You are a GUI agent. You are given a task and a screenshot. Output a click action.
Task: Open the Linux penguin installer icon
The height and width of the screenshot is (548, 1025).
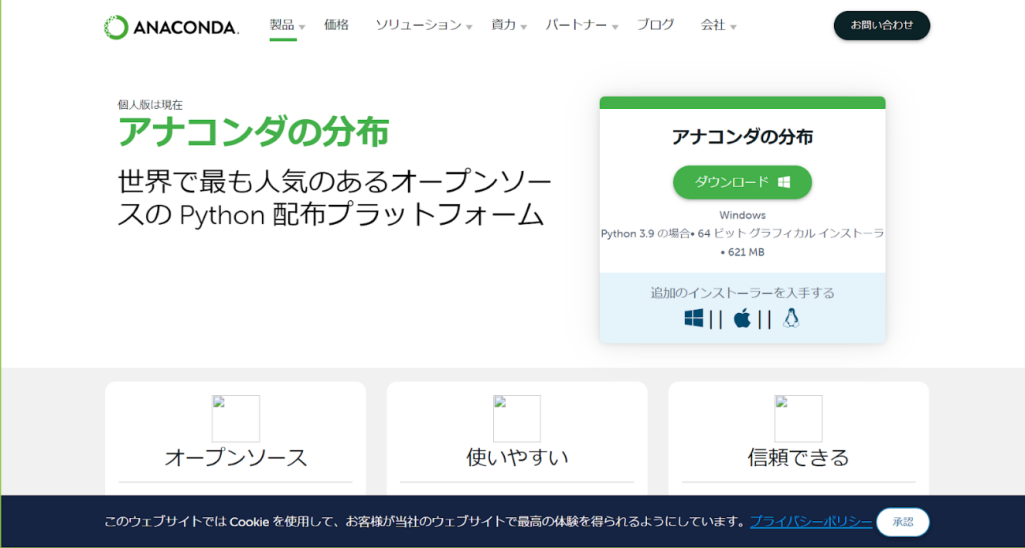[x=792, y=318]
